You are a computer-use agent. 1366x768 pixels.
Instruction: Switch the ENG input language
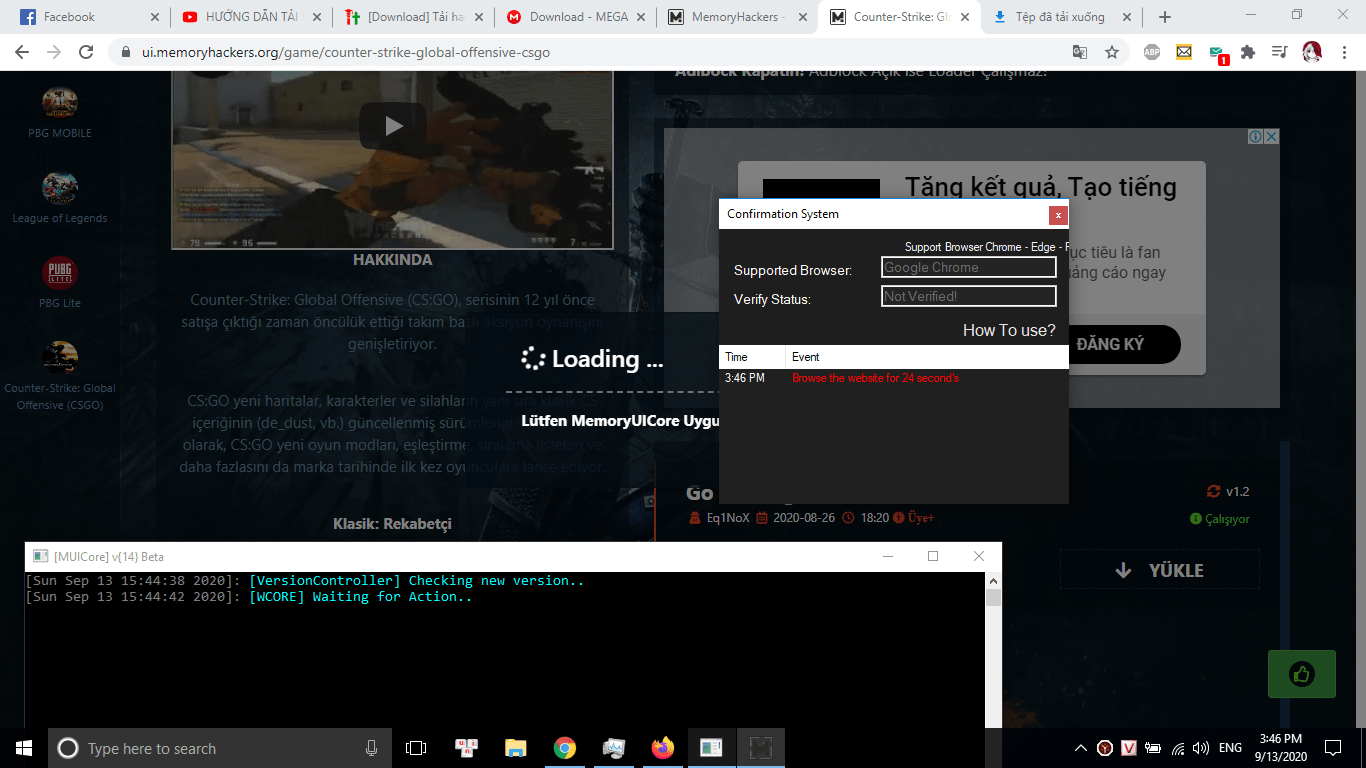click(x=1230, y=748)
